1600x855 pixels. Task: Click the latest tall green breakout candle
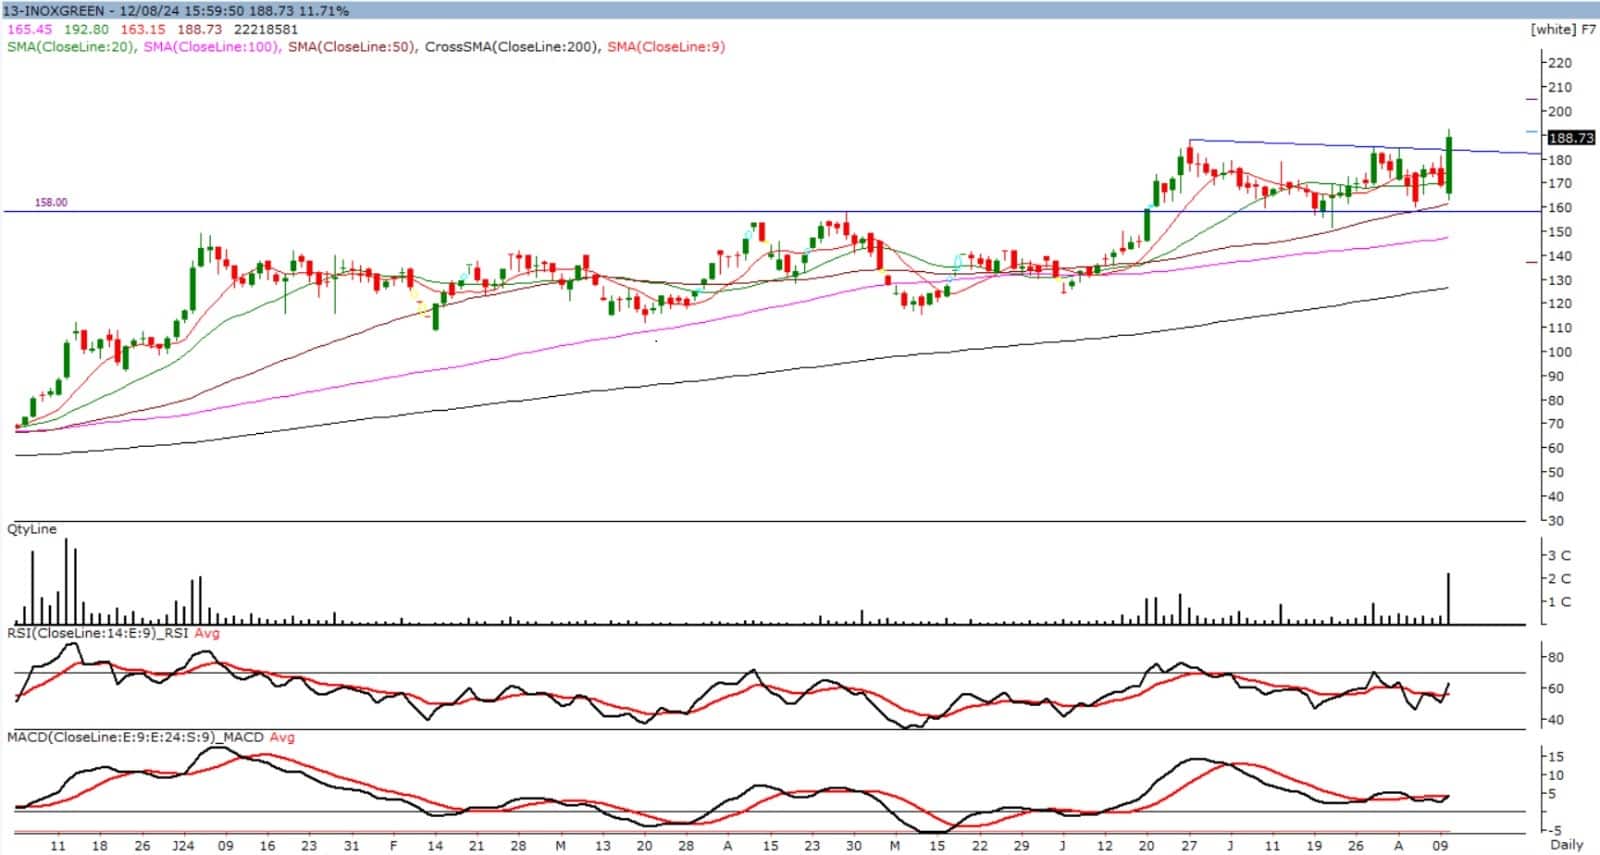coord(1449,165)
